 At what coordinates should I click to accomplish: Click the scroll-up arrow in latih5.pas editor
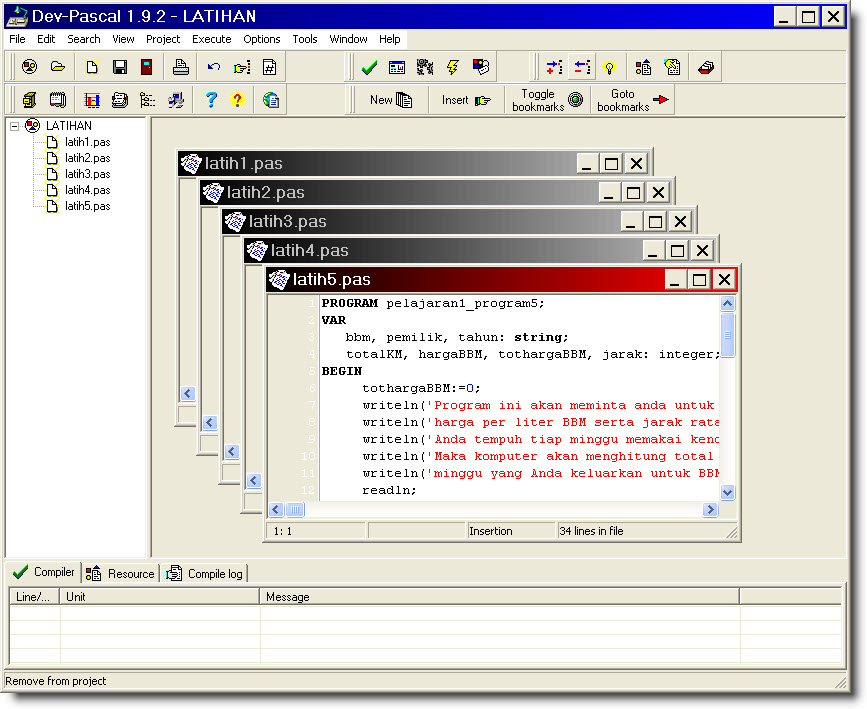pyautogui.click(x=727, y=303)
